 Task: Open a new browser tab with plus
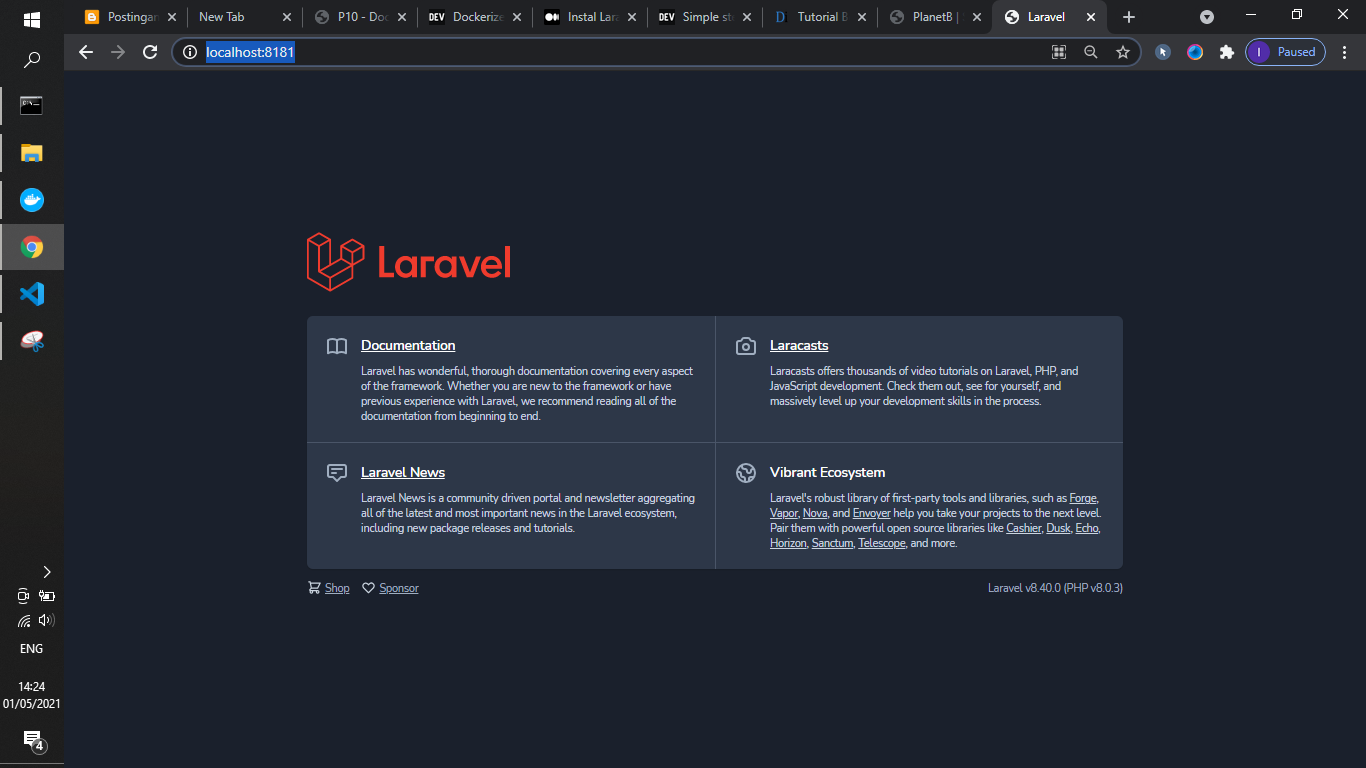coord(1129,17)
